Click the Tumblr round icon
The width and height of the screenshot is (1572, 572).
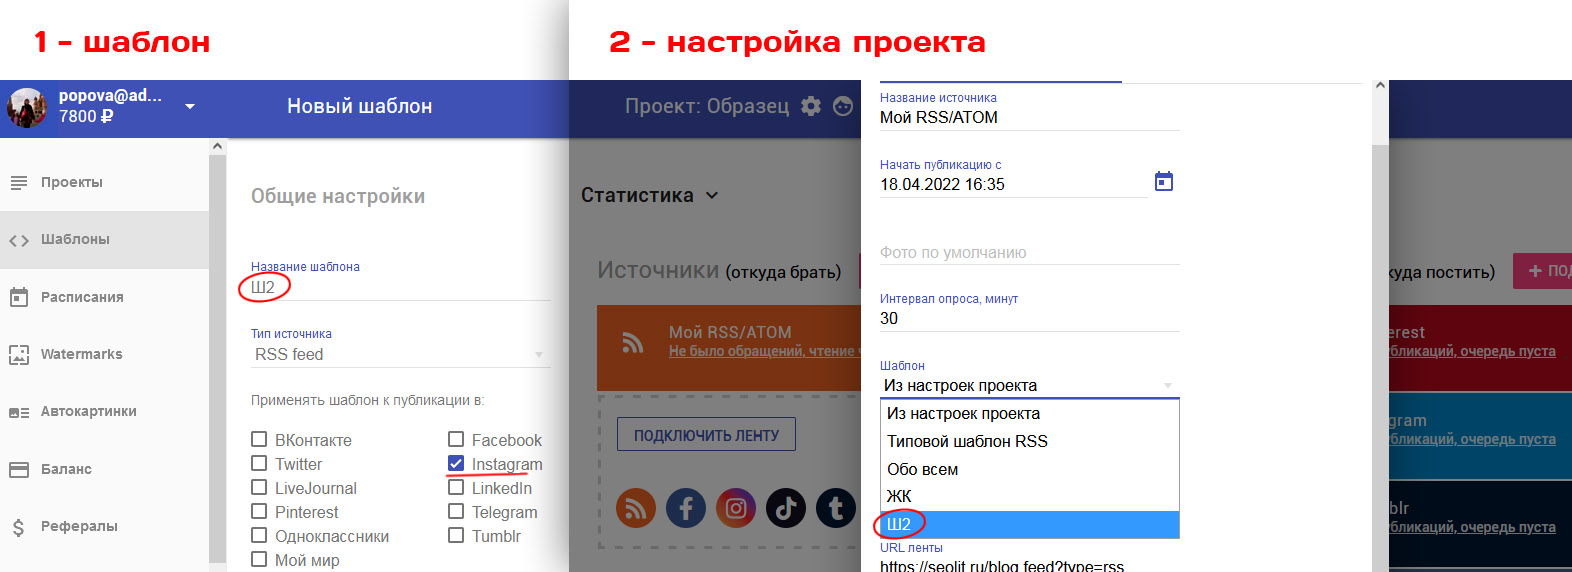835,508
